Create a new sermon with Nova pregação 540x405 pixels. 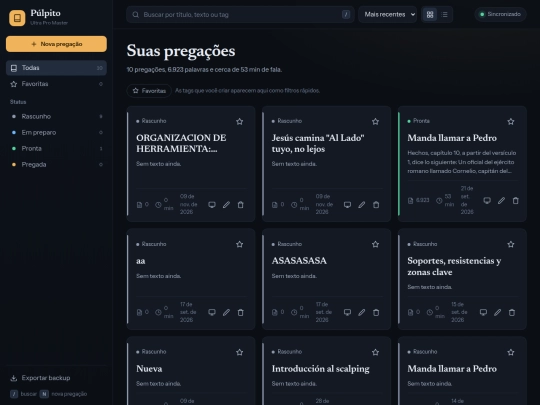[56, 44]
